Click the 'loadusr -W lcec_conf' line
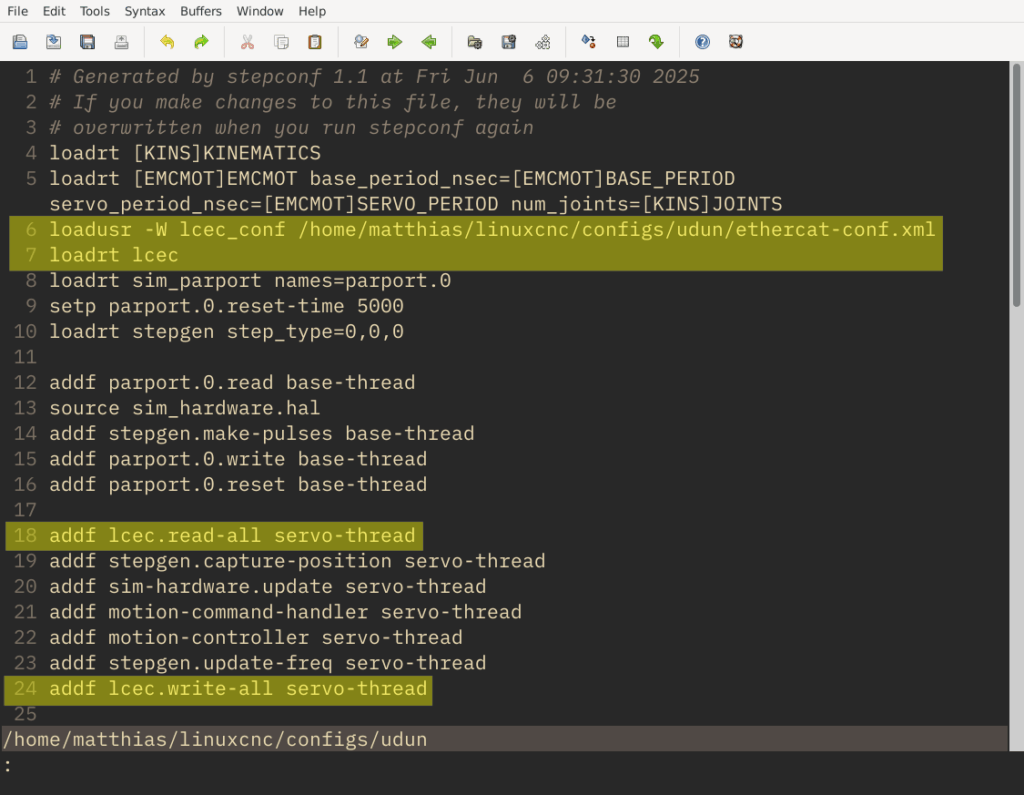The width and height of the screenshot is (1024, 795). click(x=492, y=229)
